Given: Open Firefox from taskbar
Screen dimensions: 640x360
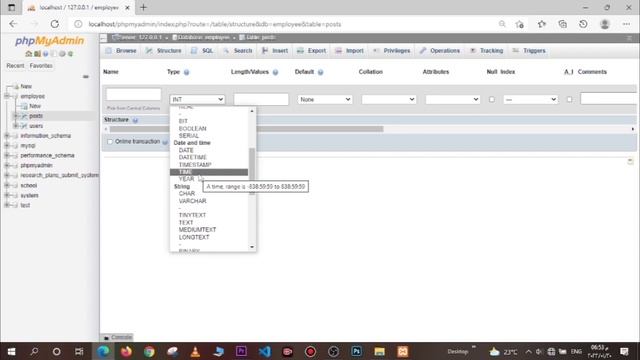Looking at the screenshot, I should pos(126,351).
